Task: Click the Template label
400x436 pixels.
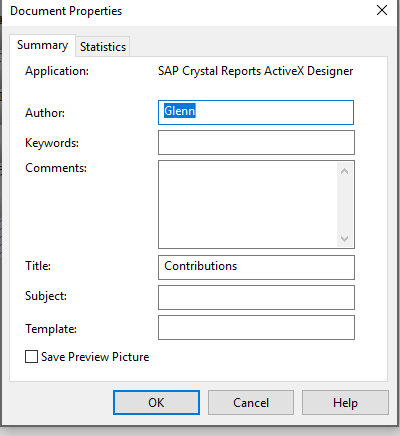Action: point(51,329)
